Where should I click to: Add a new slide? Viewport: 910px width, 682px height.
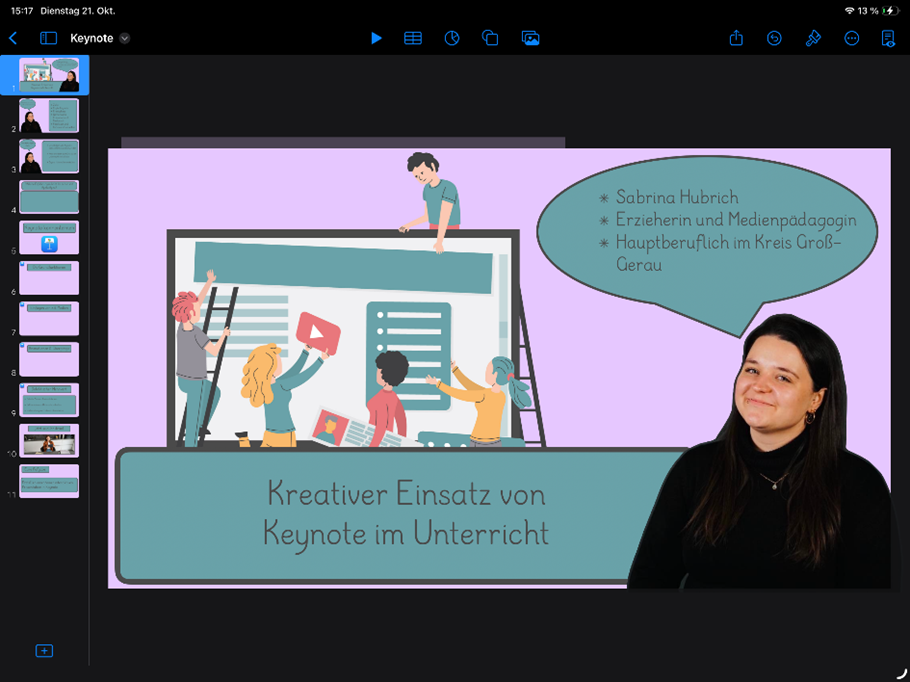click(44, 651)
